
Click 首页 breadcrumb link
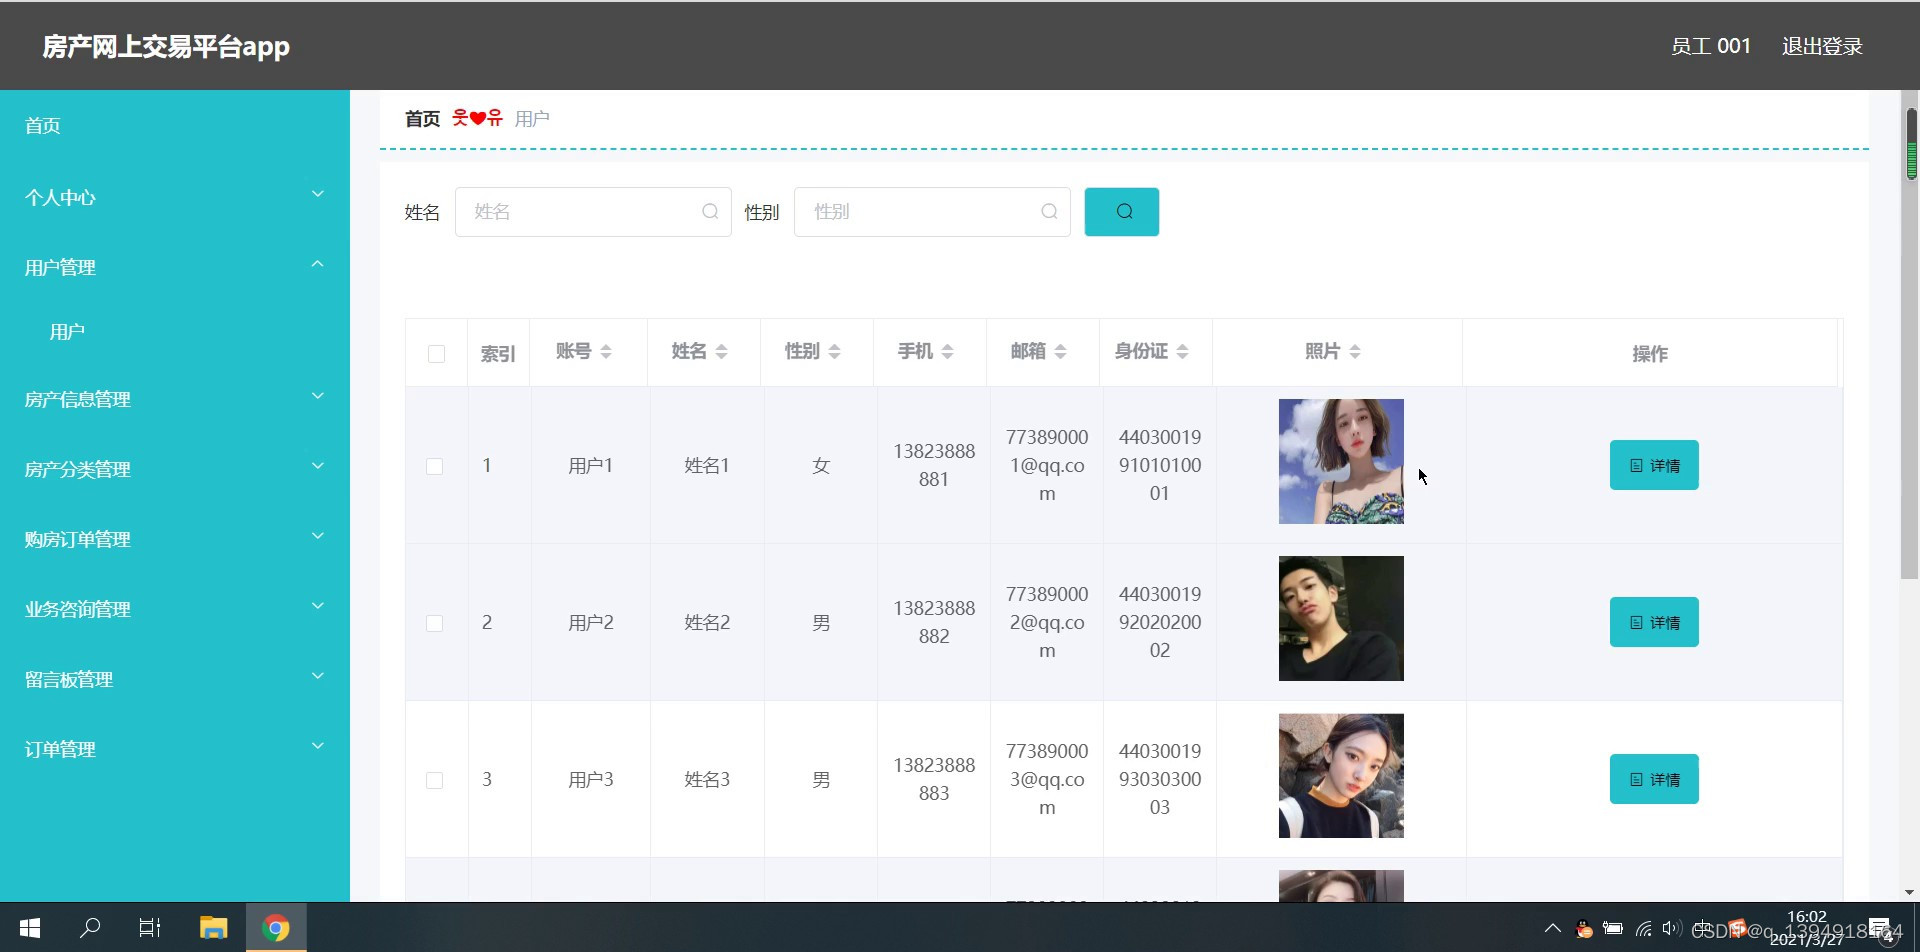click(x=422, y=119)
